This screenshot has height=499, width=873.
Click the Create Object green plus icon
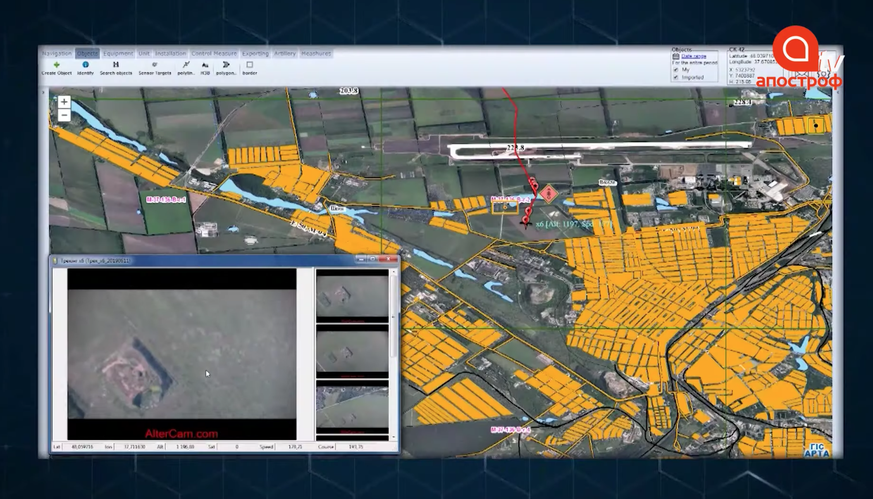click(x=56, y=65)
